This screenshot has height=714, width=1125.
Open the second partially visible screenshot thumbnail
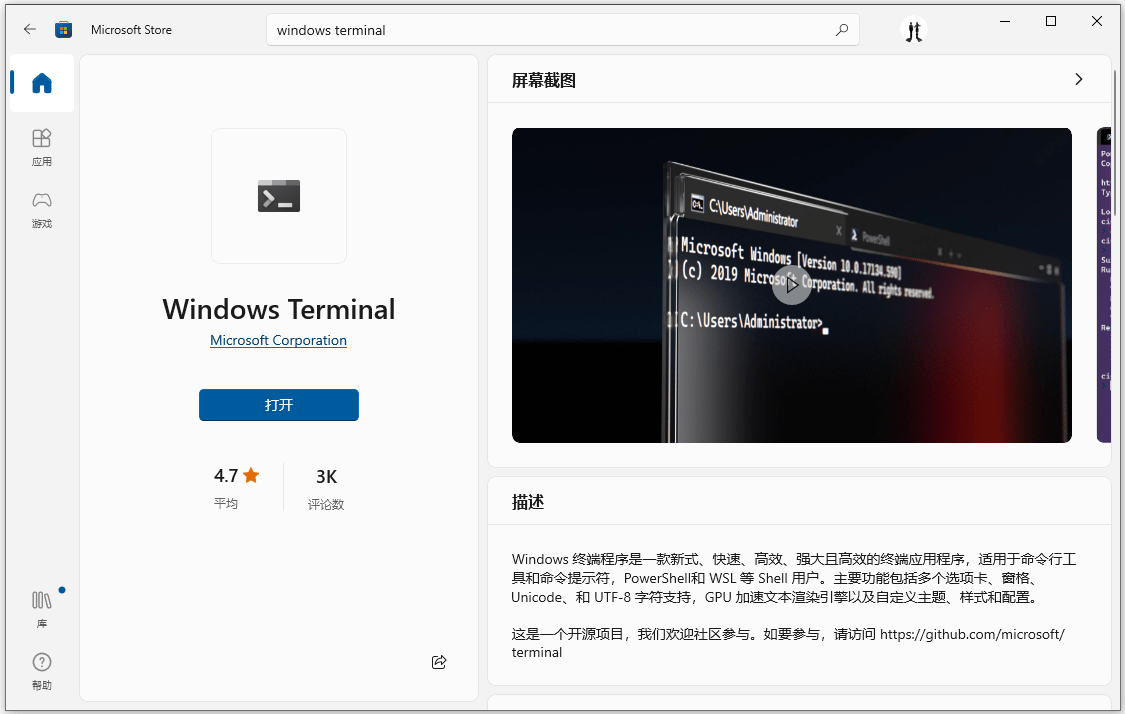click(1103, 285)
